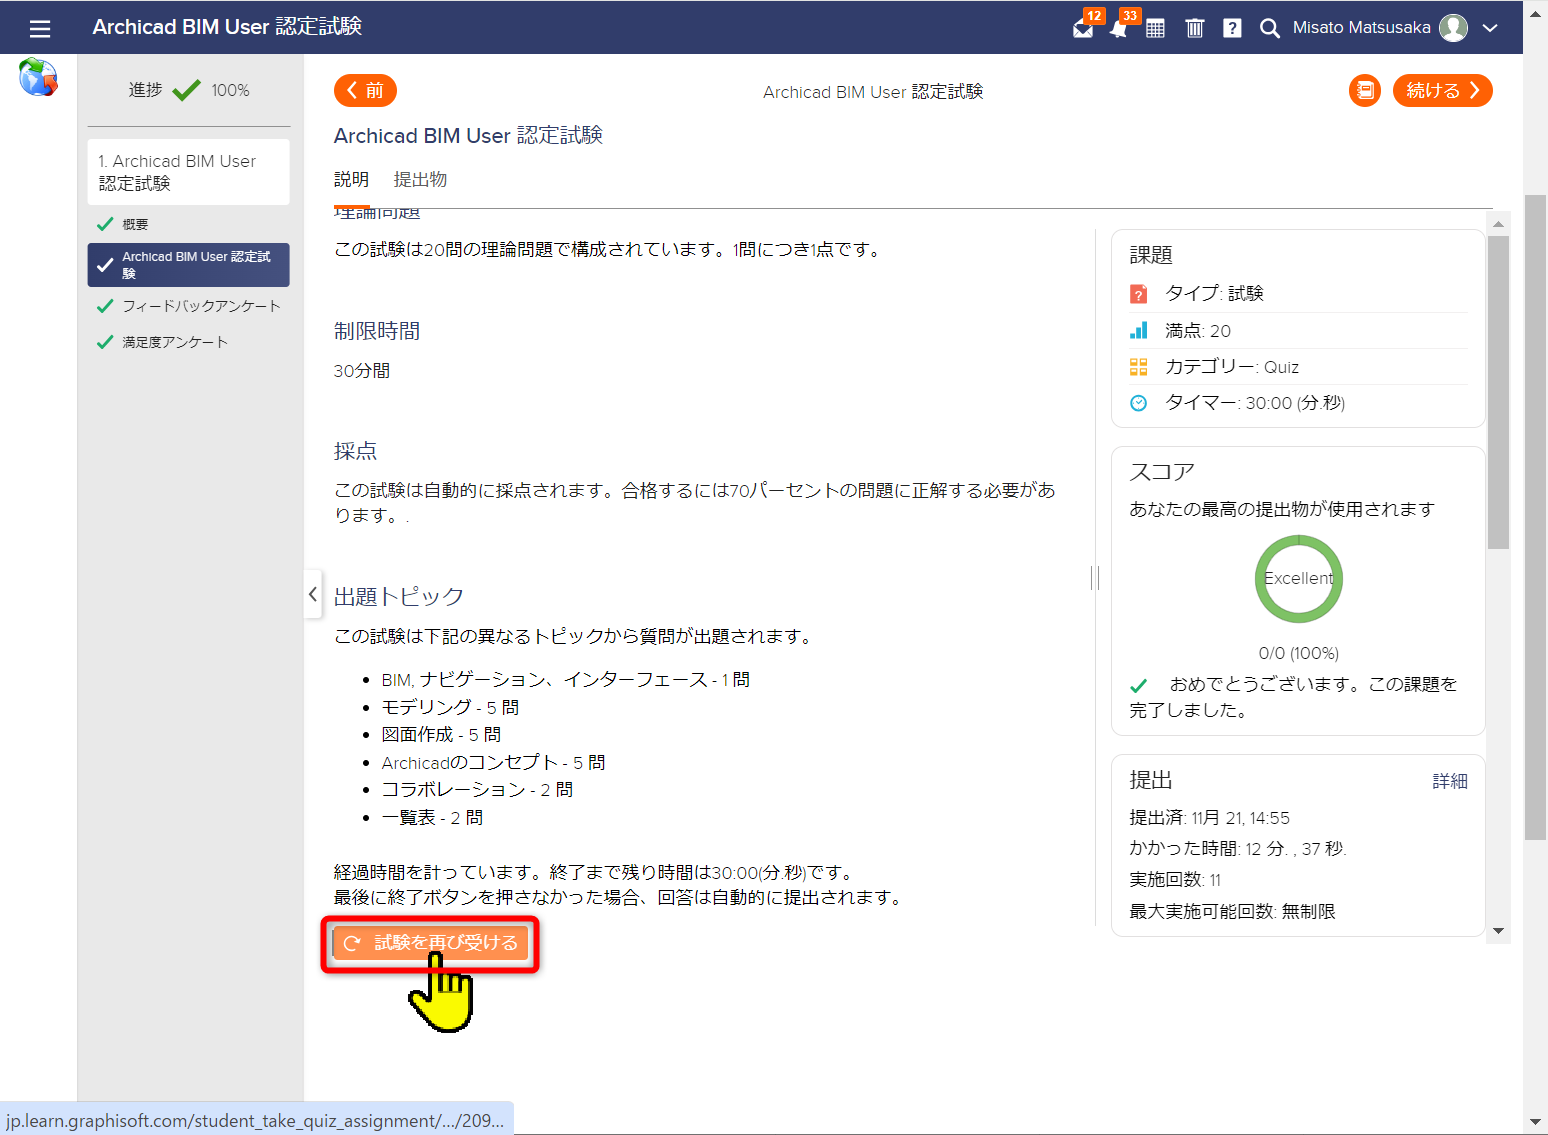This screenshot has width=1548, height=1135.
Task: Click the Misato Matsusaka user name
Action: [1362, 28]
